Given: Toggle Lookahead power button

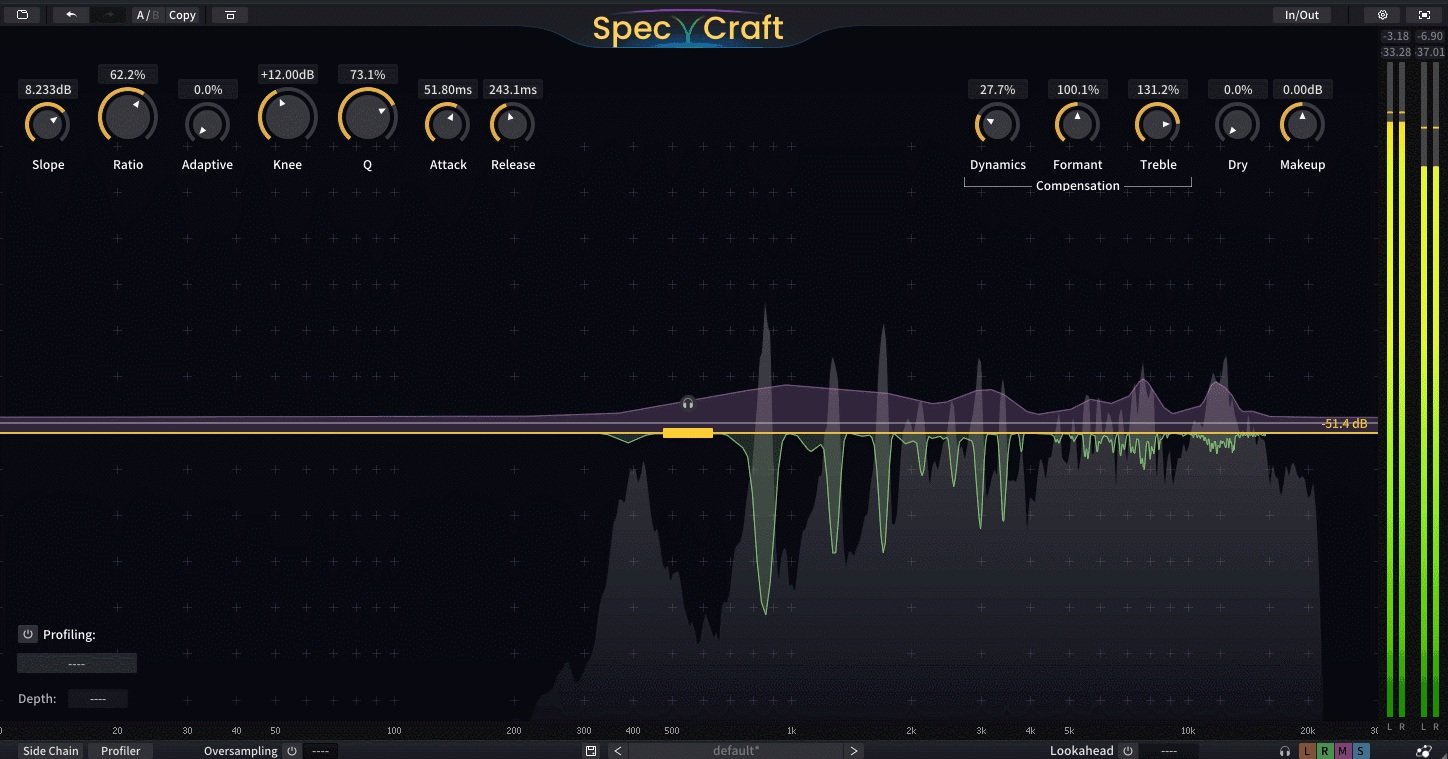Looking at the screenshot, I should click(1128, 751).
